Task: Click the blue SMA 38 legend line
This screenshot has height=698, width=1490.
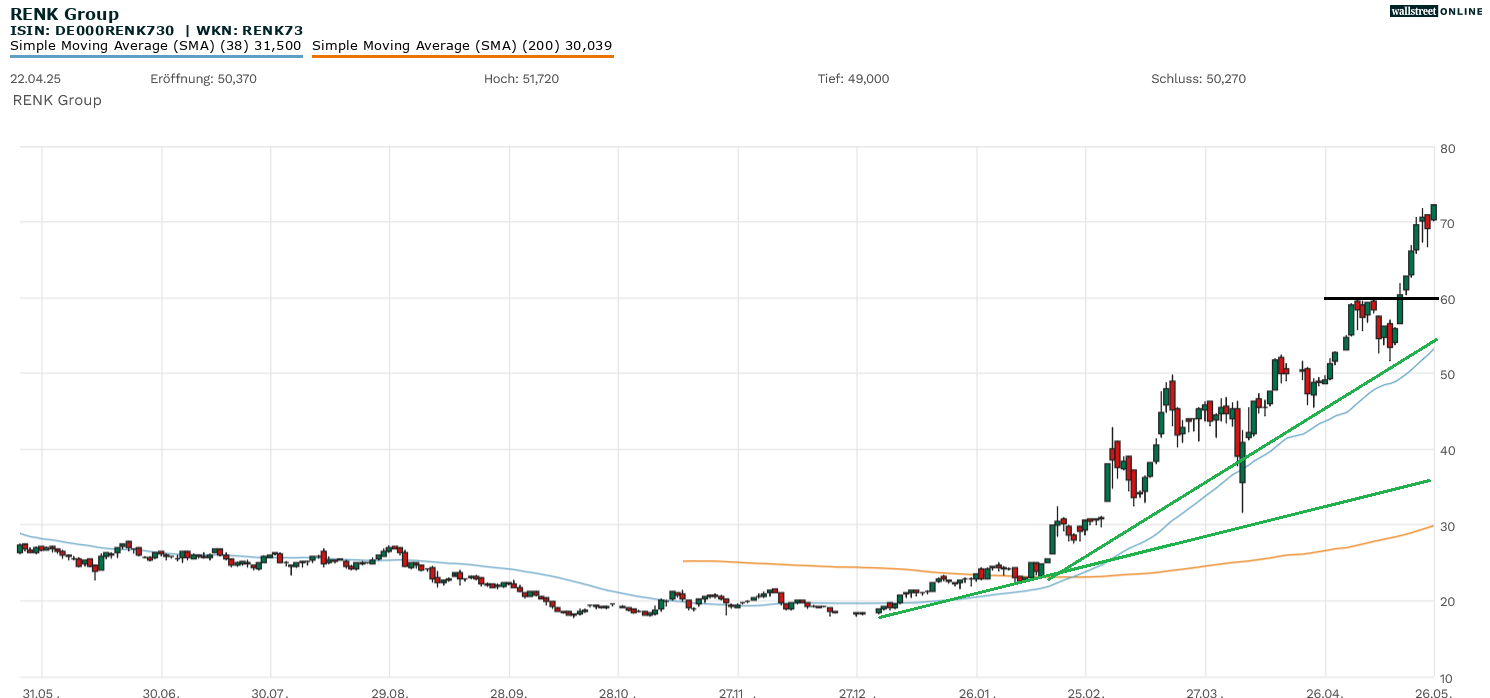Action: [156, 56]
